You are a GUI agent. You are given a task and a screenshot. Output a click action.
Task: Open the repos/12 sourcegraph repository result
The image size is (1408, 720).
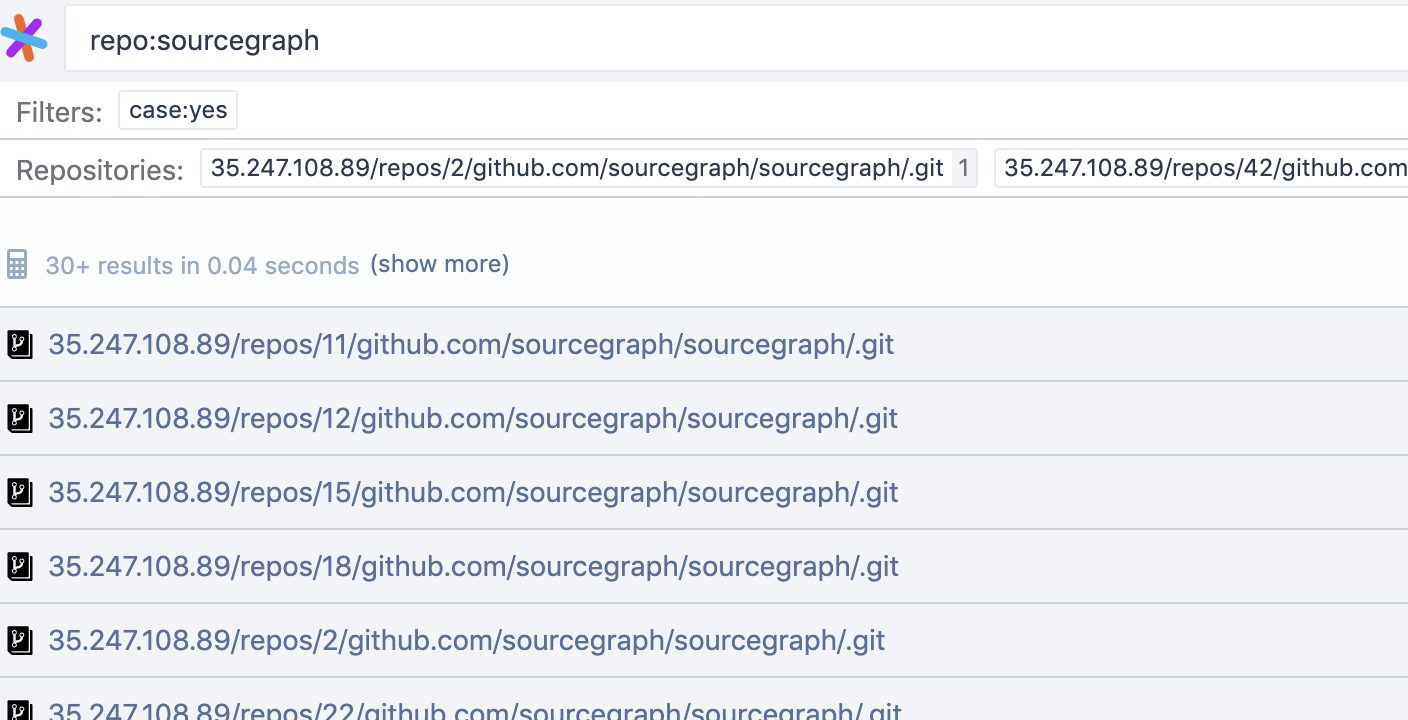[x=473, y=418]
